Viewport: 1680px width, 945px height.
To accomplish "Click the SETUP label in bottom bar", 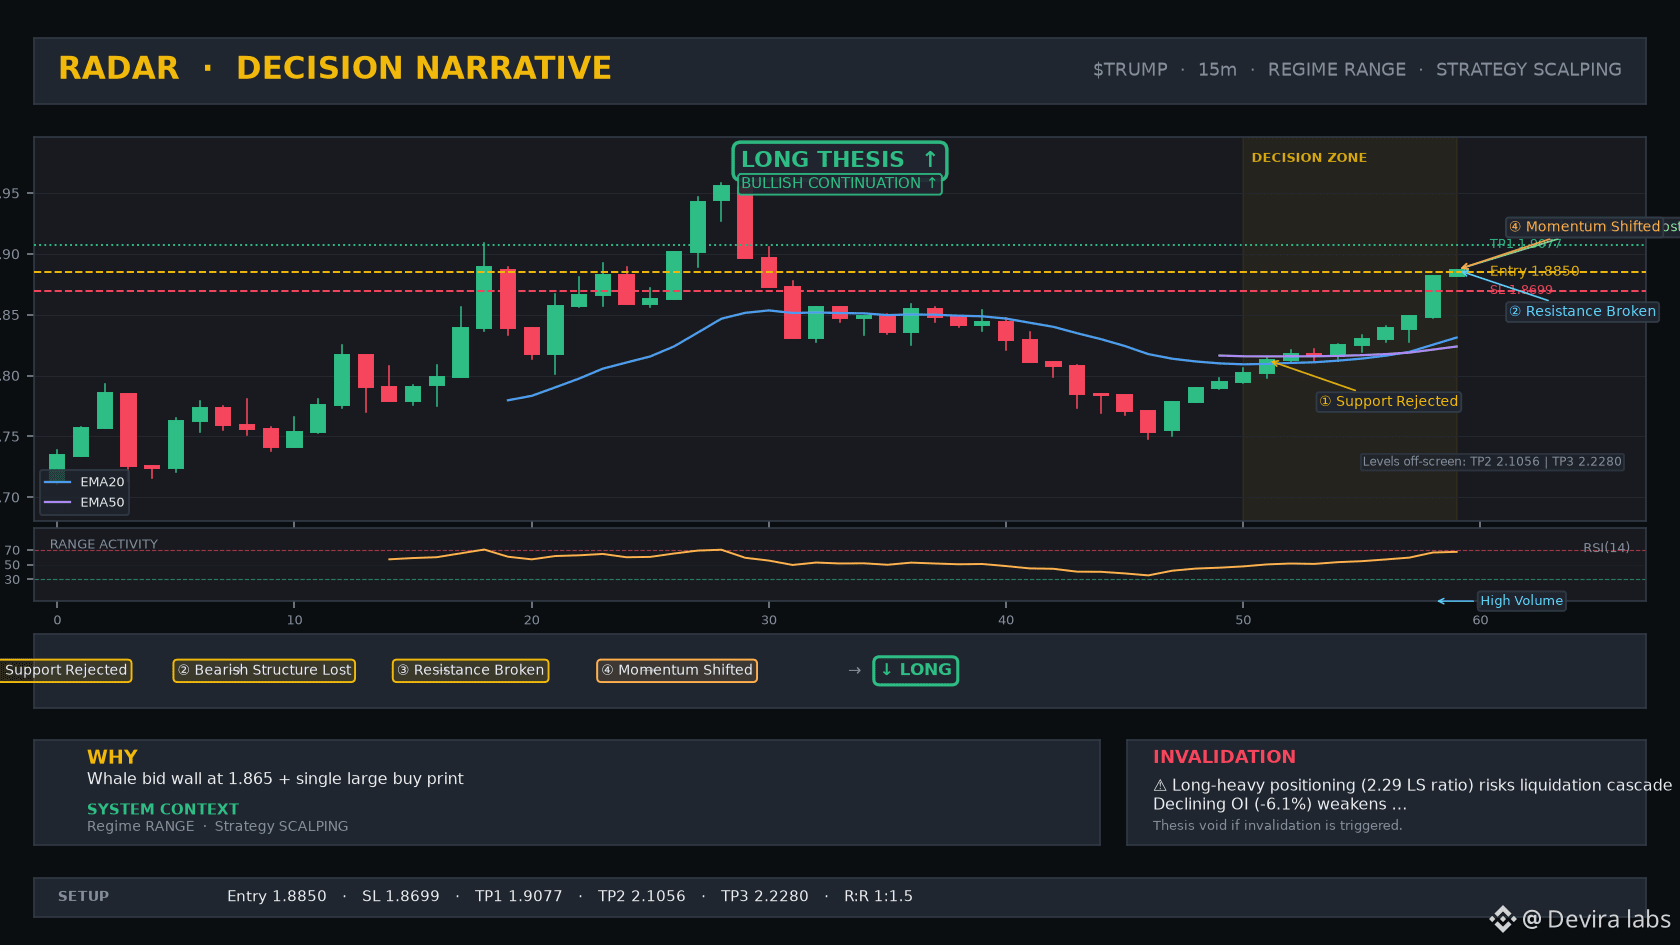I will pyautogui.click(x=83, y=897).
